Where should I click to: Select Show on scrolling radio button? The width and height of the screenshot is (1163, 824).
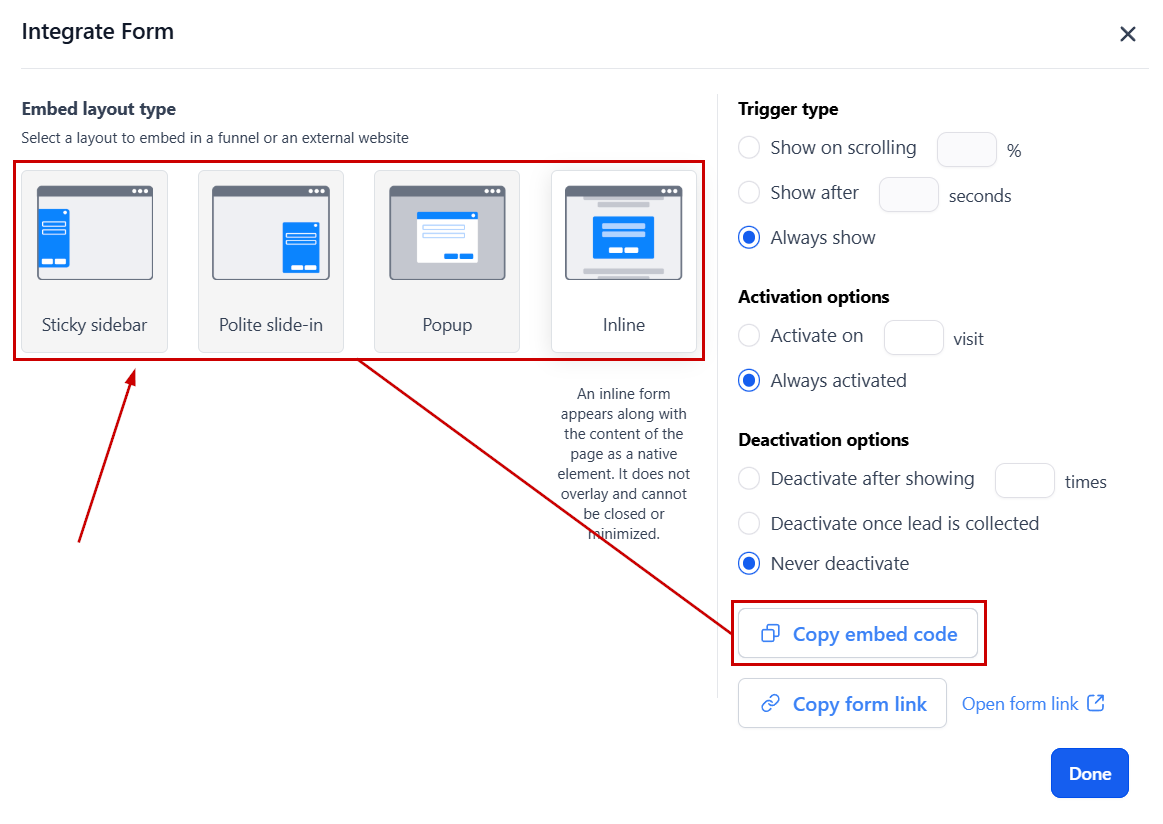click(749, 148)
